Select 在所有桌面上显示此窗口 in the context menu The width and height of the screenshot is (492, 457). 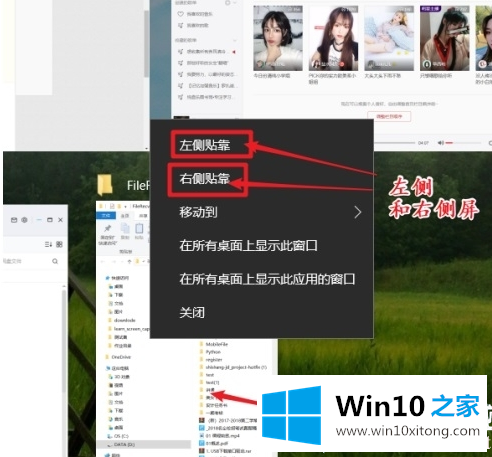coord(248,245)
